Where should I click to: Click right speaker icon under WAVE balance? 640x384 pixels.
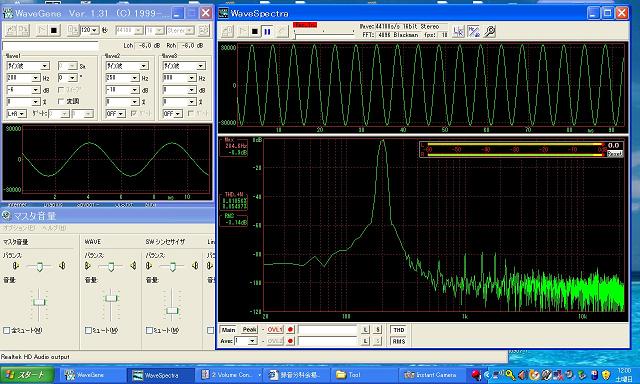pyautogui.click(x=133, y=266)
